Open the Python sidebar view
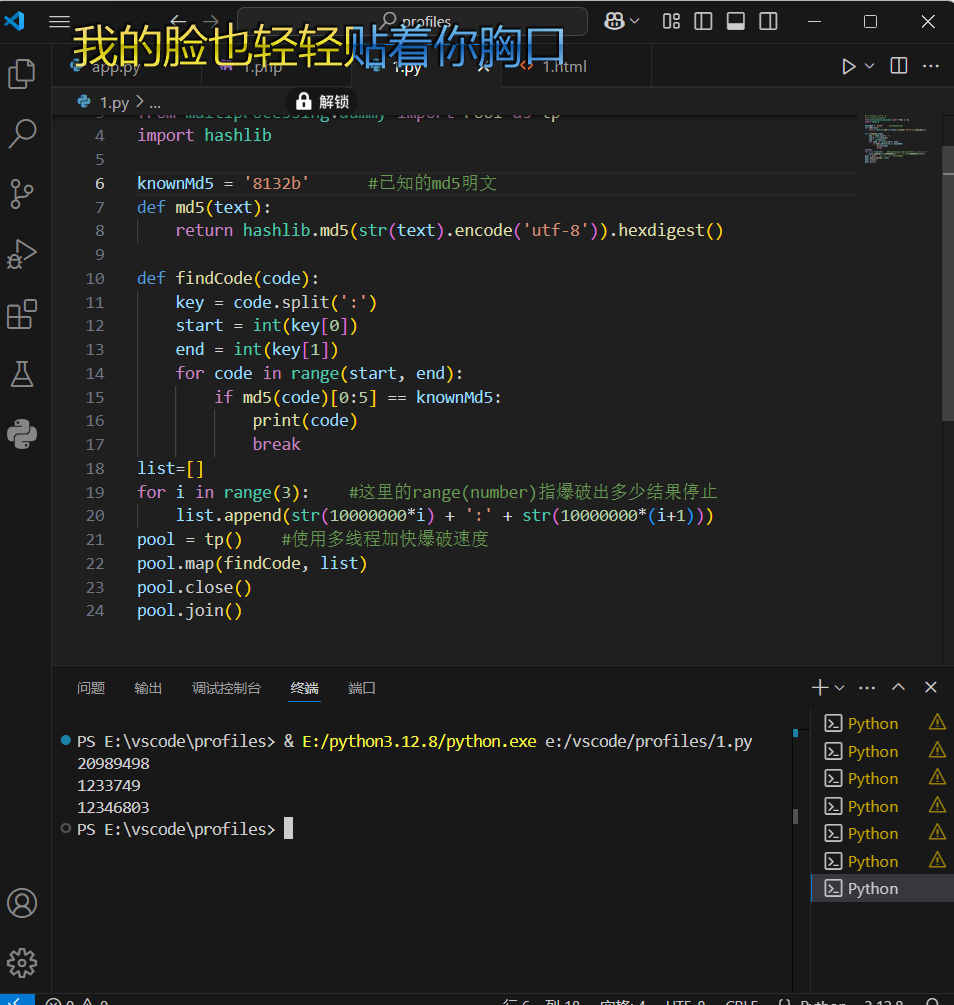The height and width of the screenshot is (1005, 954). [x=22, y=434]
